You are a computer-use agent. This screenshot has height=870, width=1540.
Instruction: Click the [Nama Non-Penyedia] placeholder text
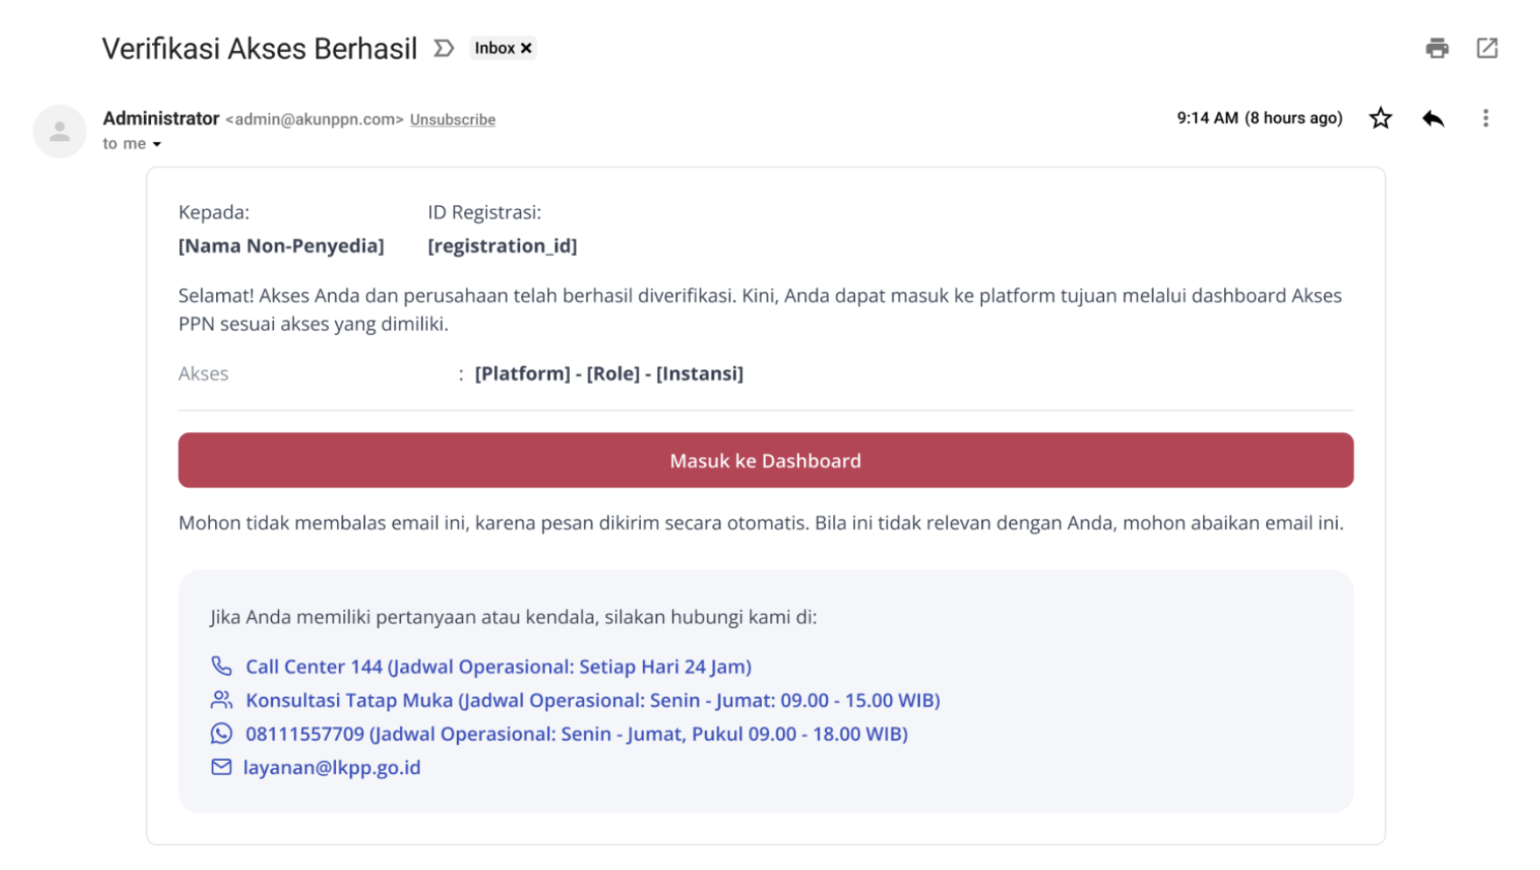[x=281, y=245]
